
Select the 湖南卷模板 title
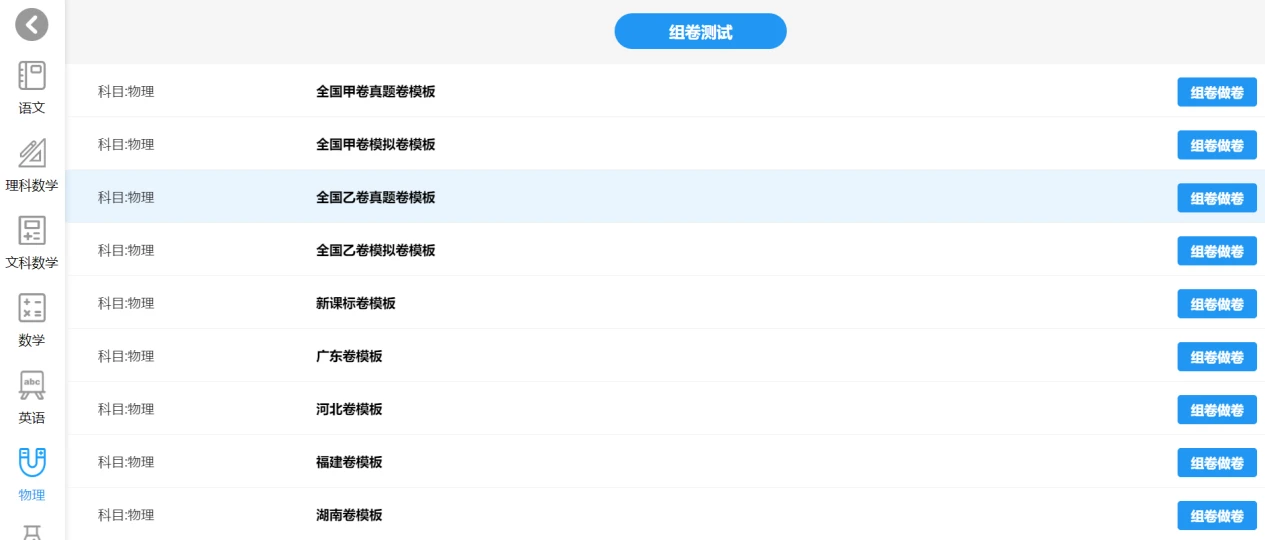349,515
